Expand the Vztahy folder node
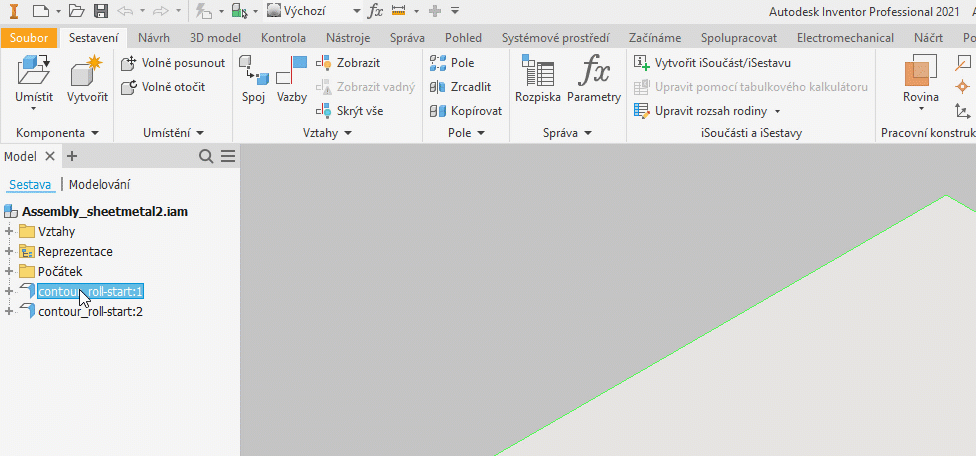976x456 pixels. pos(9,232)
